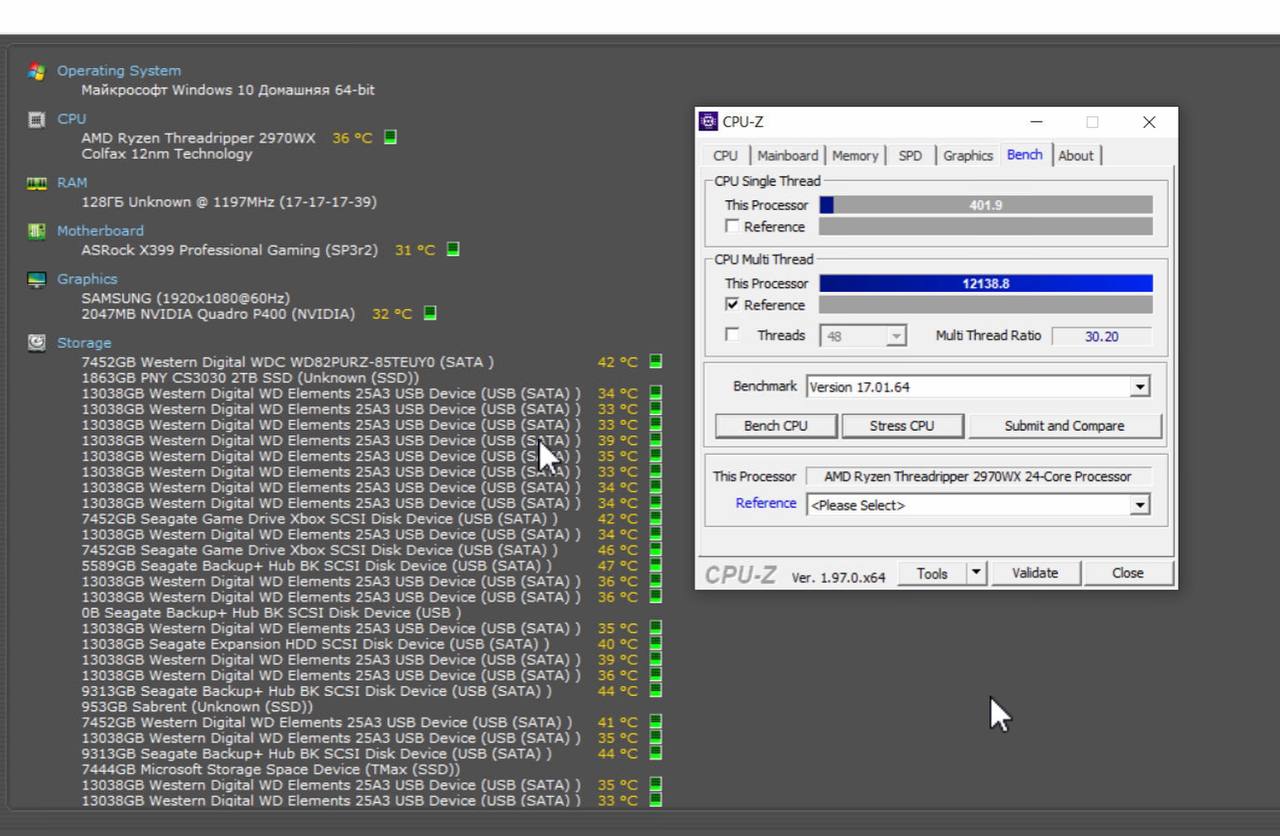The image size is (1280, 836).
Task: Click the Graphics monitor icon
Action: 37,279
